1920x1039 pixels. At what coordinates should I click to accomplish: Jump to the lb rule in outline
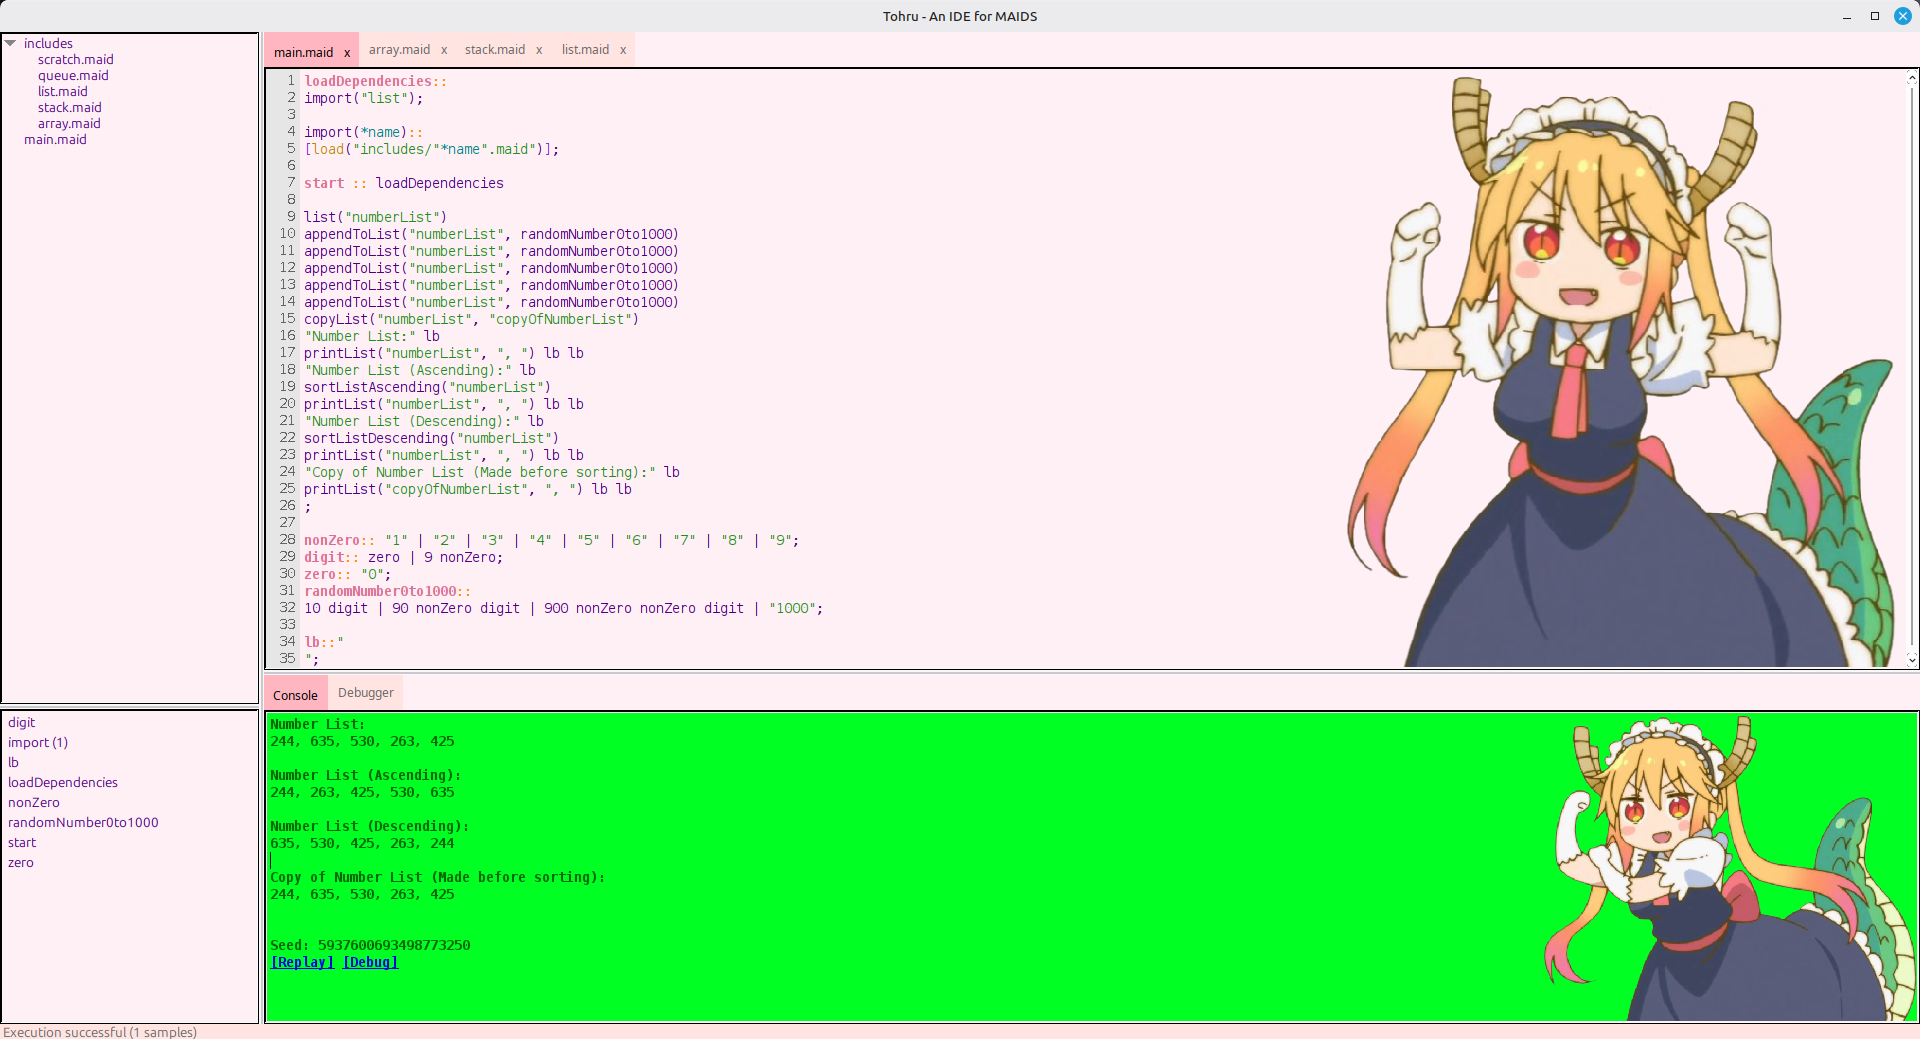[13, 762]
